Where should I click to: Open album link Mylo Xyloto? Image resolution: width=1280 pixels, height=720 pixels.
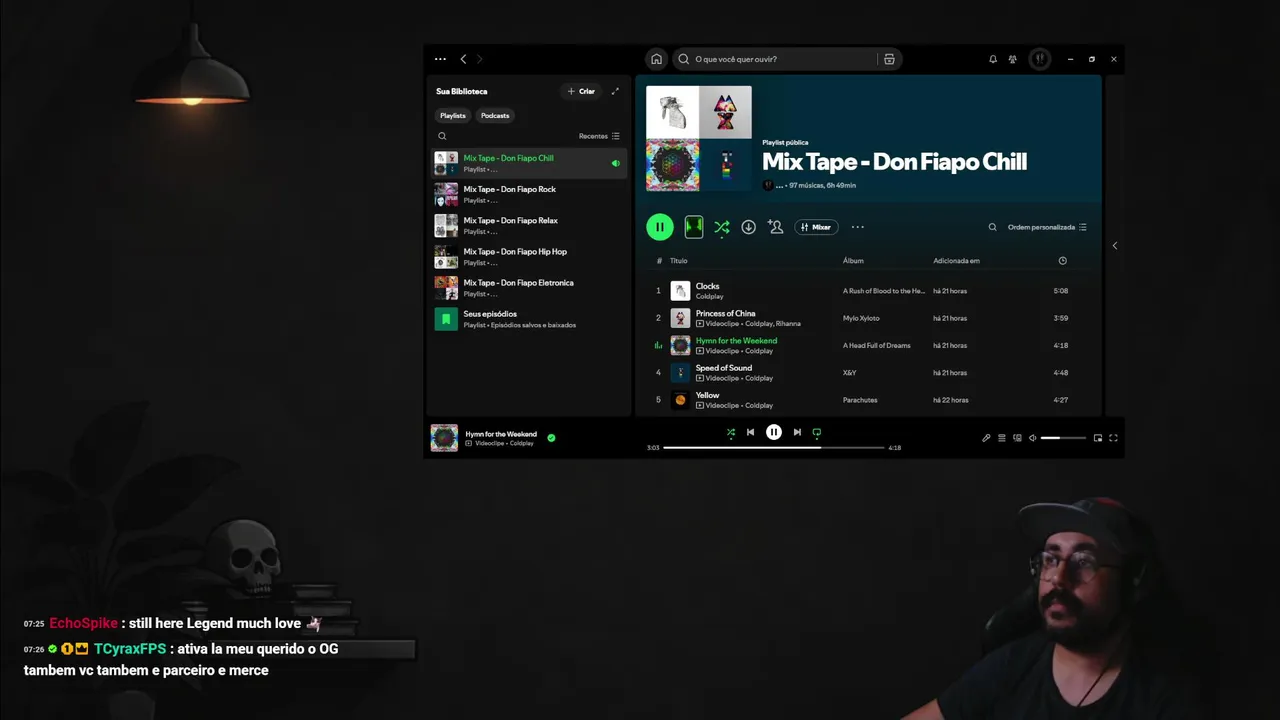click(861, 318)
